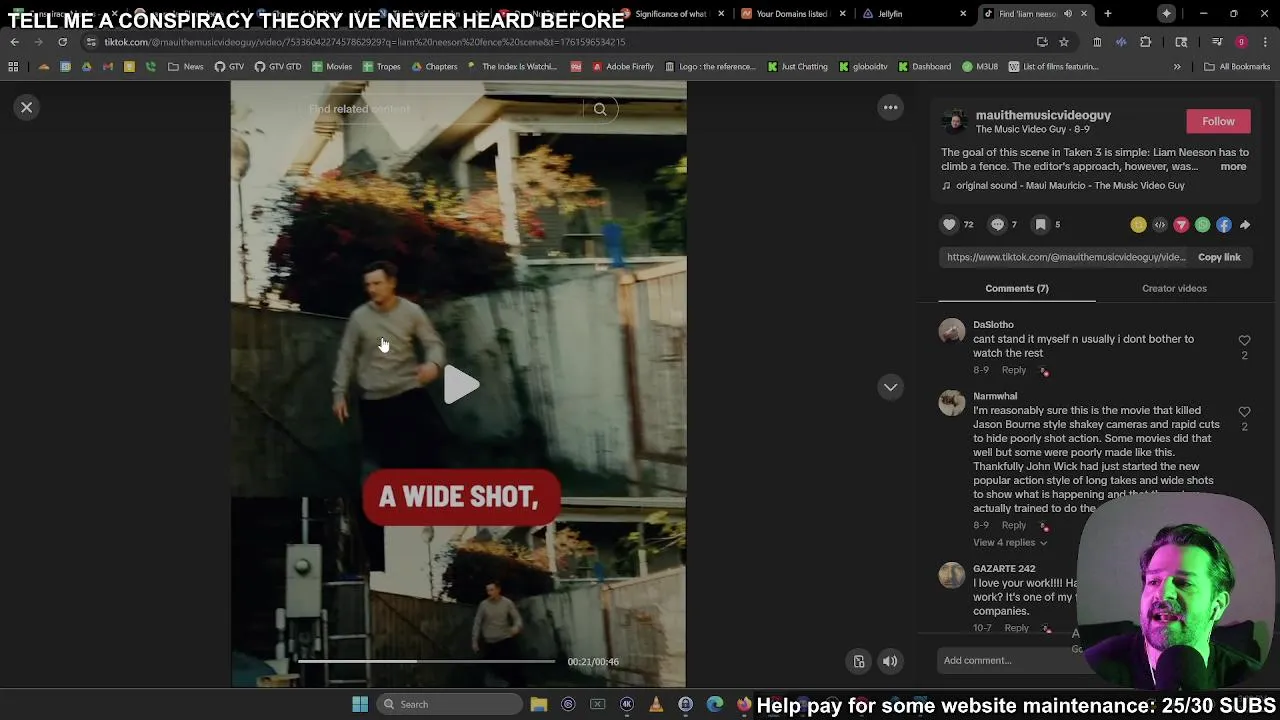Open the Adobe Firefly bookmark
The image size is (1280, 720).
pos(623,67)
